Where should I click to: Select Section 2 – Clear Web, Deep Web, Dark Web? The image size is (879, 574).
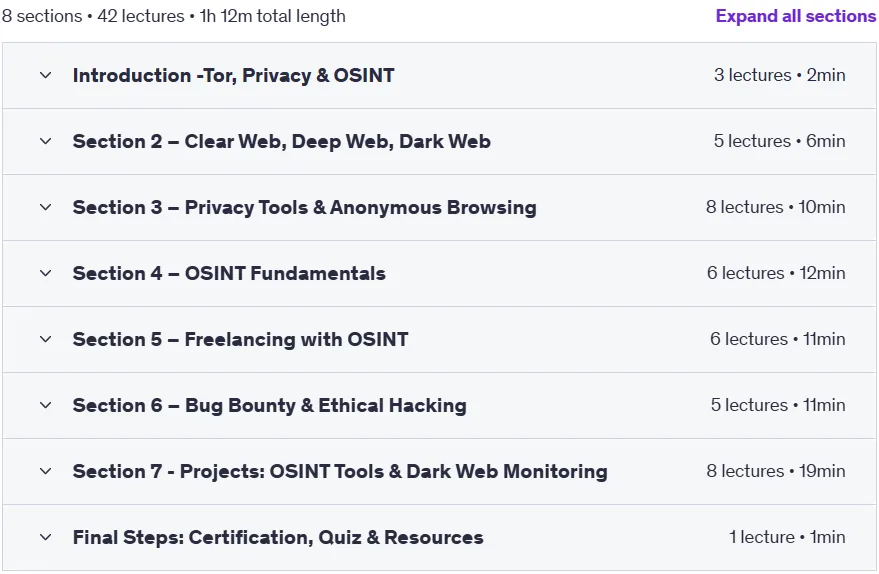pyautogui.click(x=281, y=141)
